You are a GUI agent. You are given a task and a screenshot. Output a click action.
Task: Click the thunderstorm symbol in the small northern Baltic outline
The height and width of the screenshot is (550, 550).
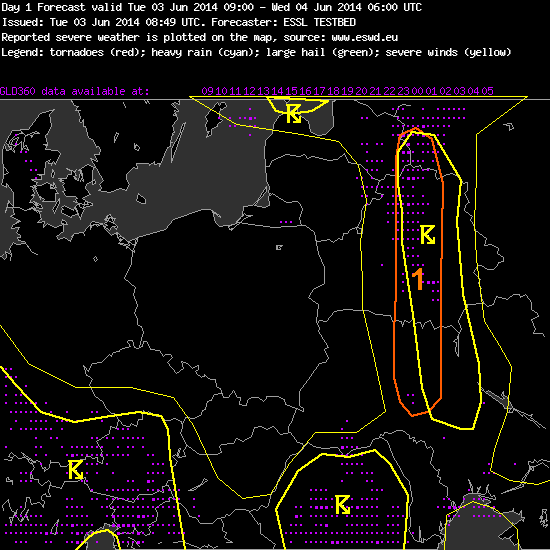point(294,113)
